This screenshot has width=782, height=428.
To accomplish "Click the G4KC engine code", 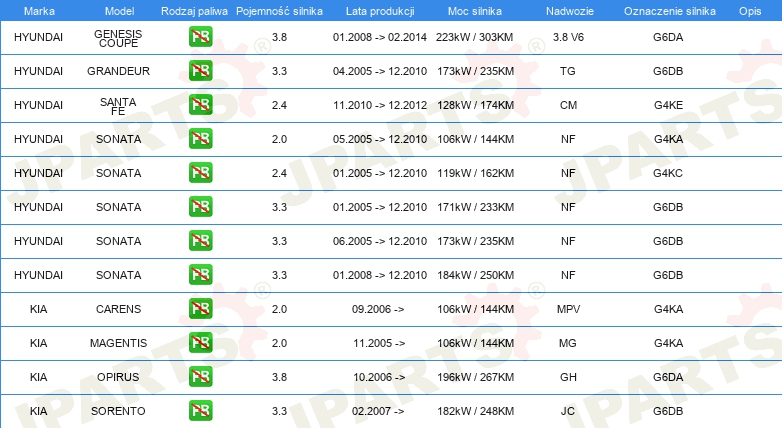I will tap(668, 173).
